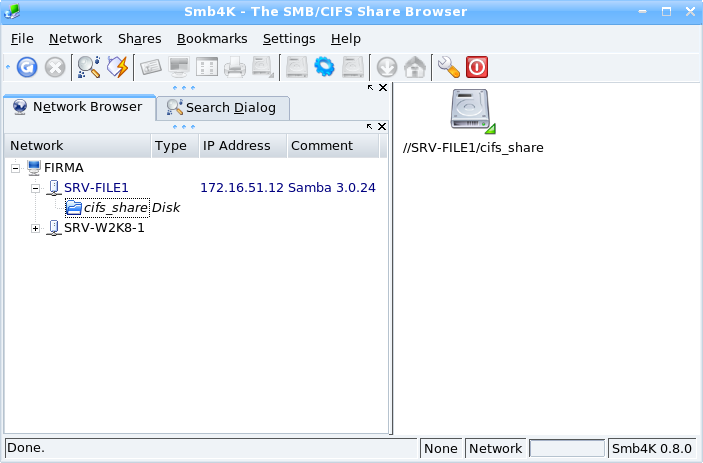This screenshot has height=463, width=703.
Task: Click the None status bar field
Action: [x=441, y=448]
